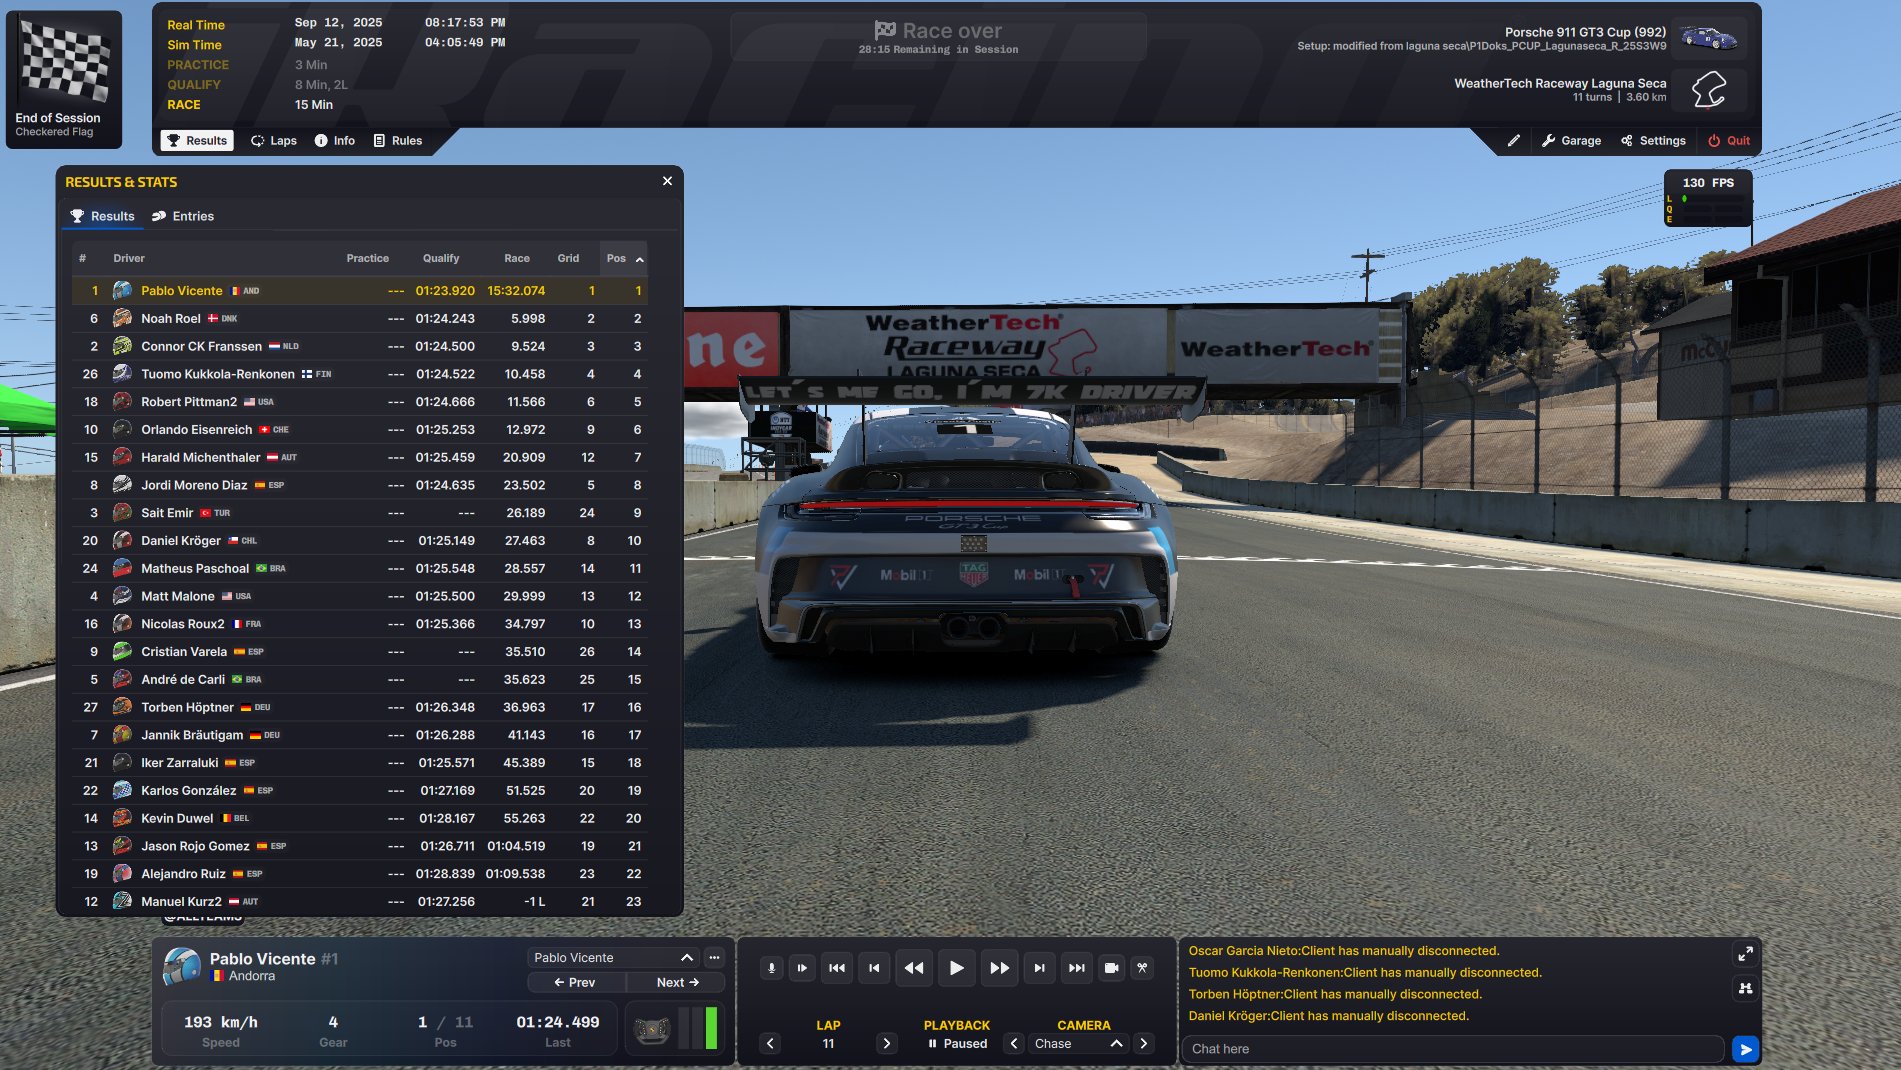The image size is (1901, 1070).
Task: Select Robert Pittman2 in the results
Action: [360, 402]
